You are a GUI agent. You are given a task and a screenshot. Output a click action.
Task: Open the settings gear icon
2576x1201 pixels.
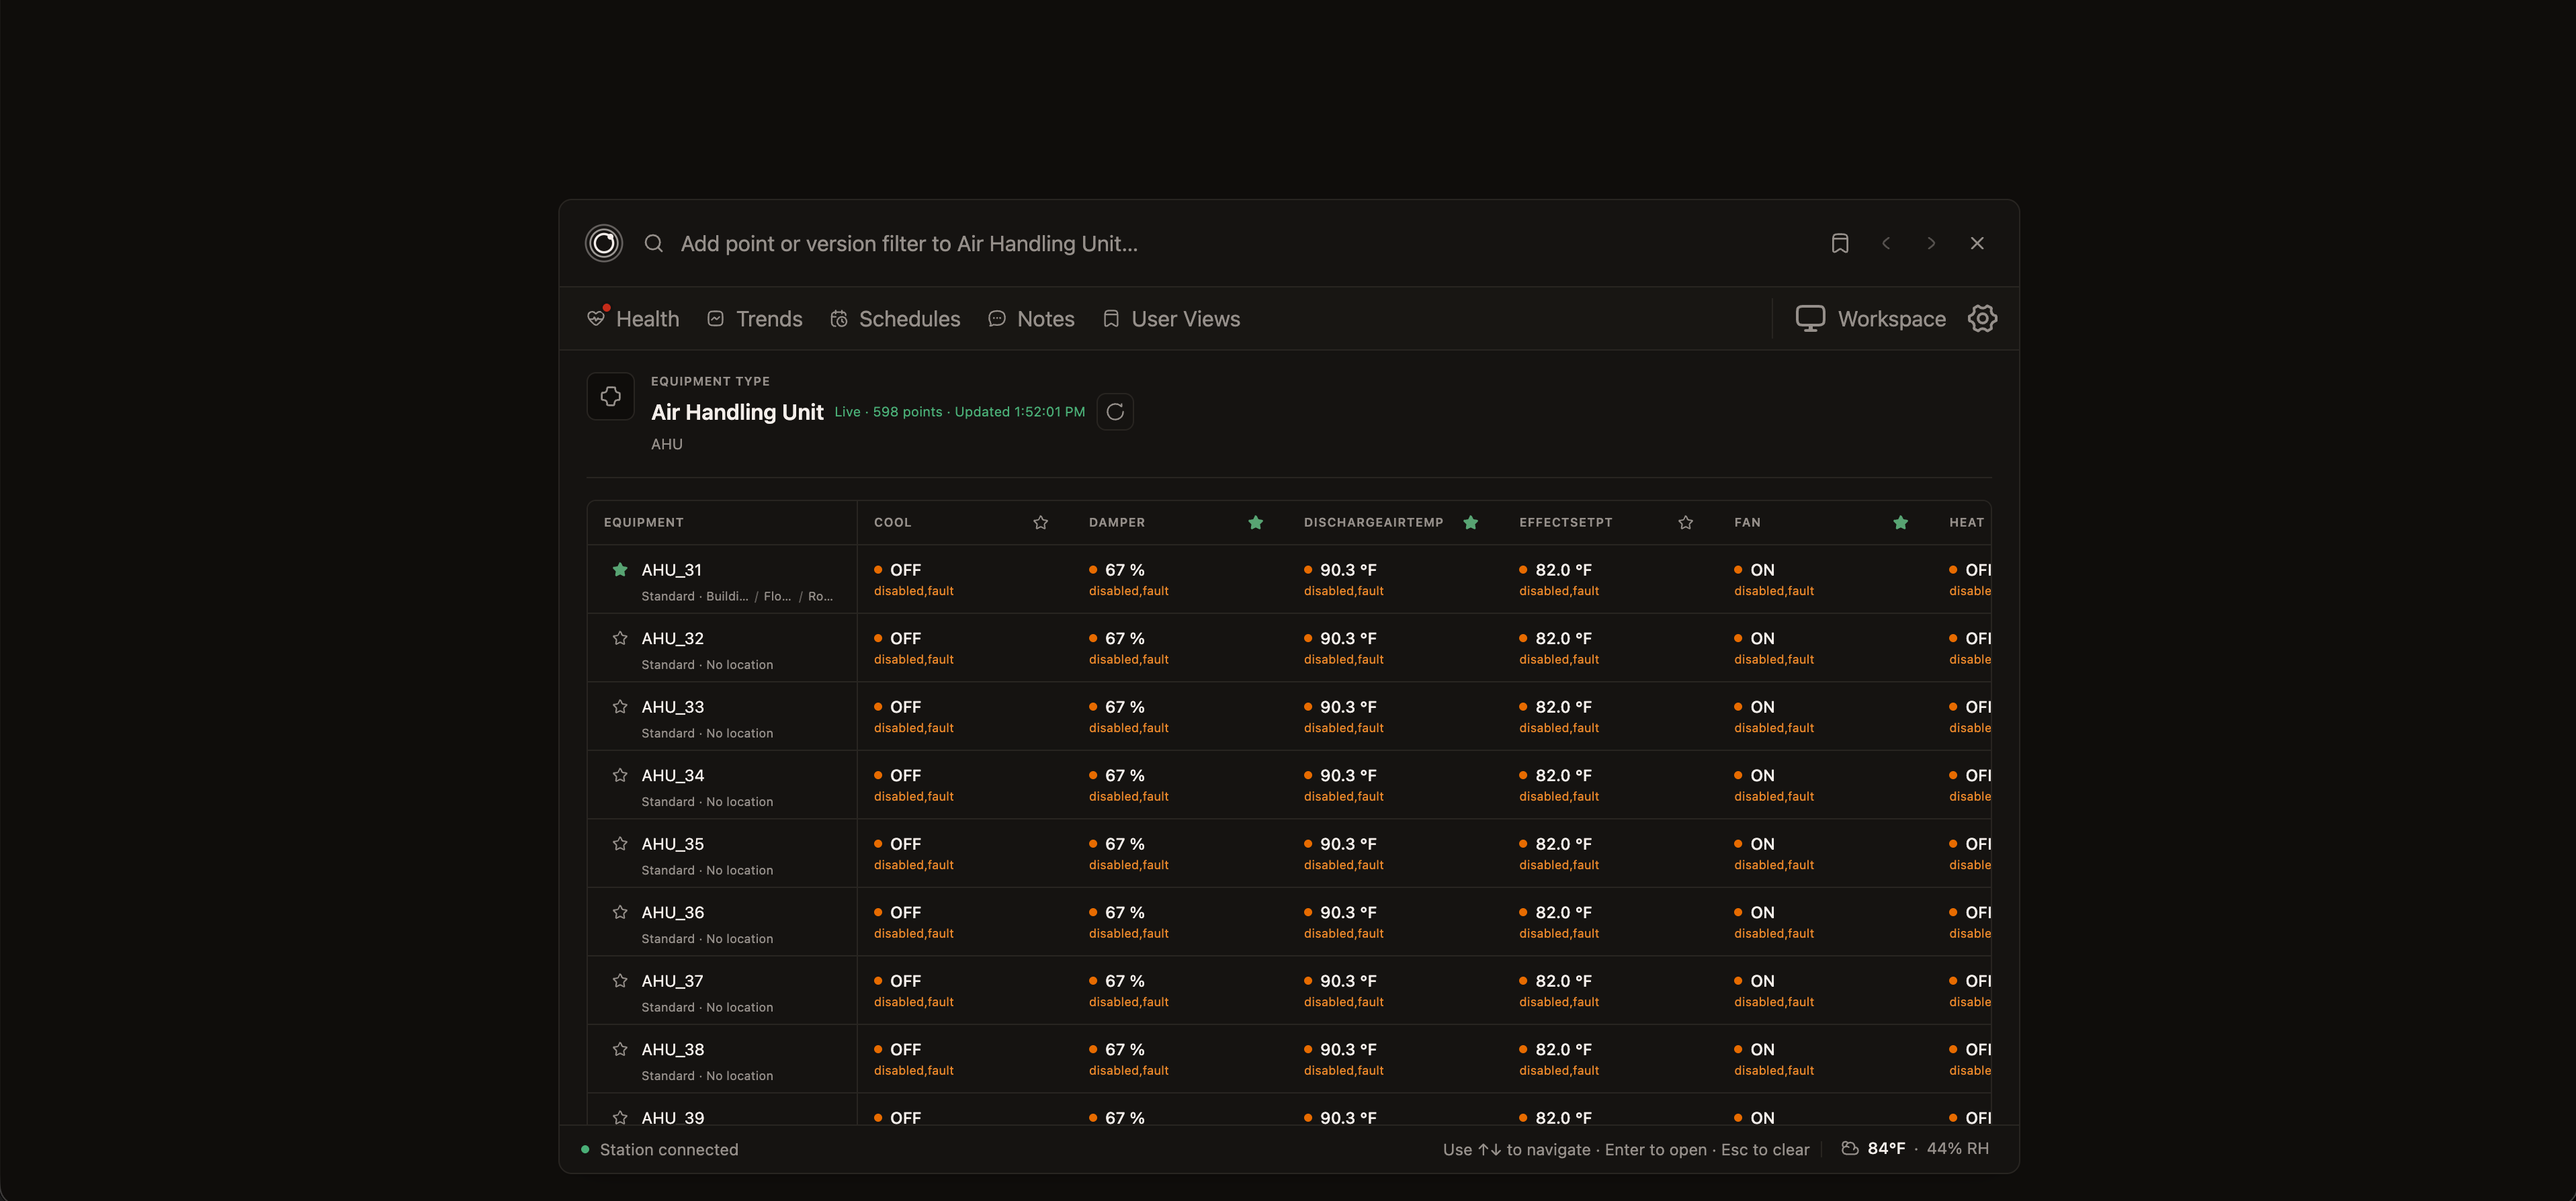[1982, 318]
